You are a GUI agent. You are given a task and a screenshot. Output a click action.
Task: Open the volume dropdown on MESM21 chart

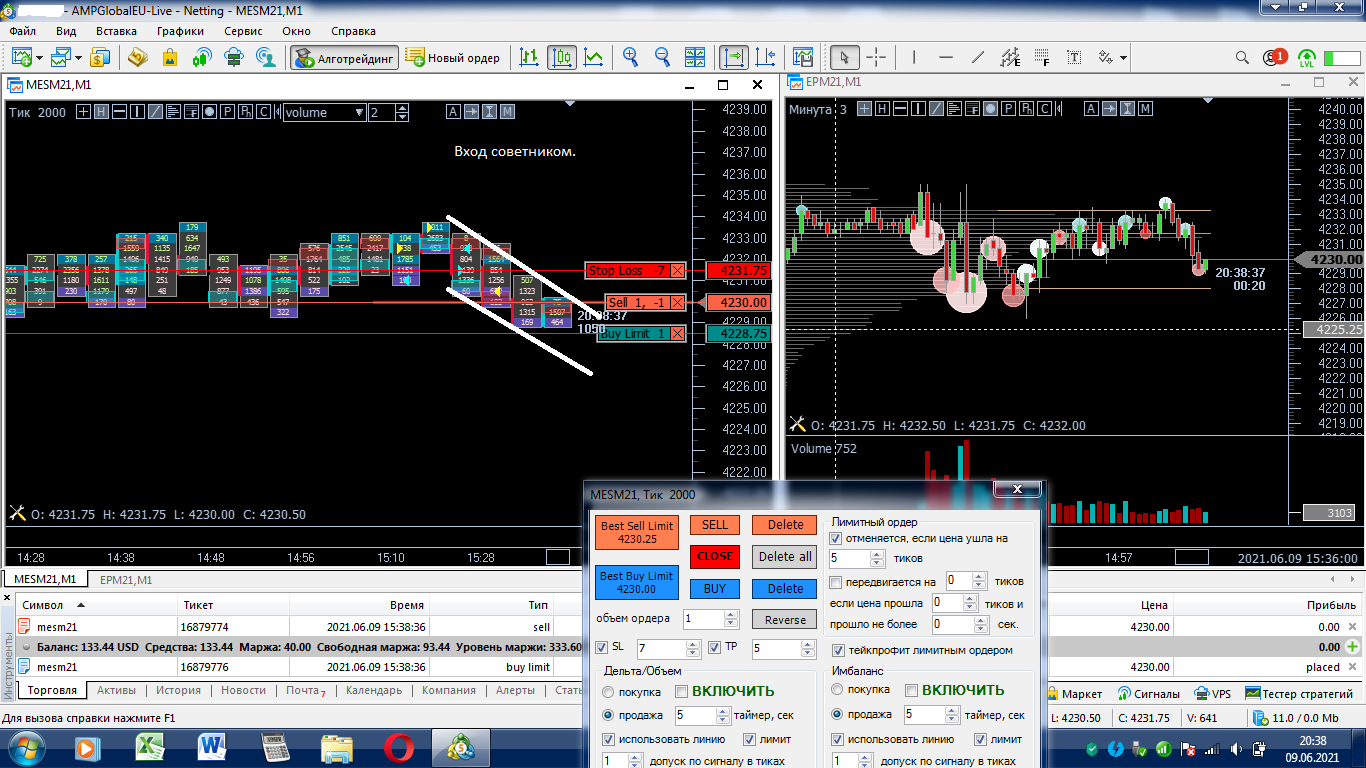coord(359,113)
